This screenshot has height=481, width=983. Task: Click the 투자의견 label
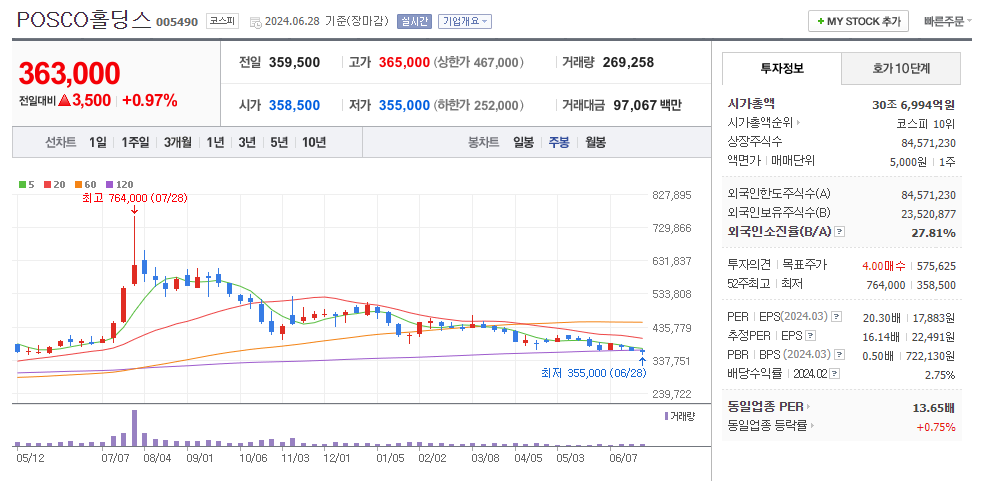click(x=749, y=265)
